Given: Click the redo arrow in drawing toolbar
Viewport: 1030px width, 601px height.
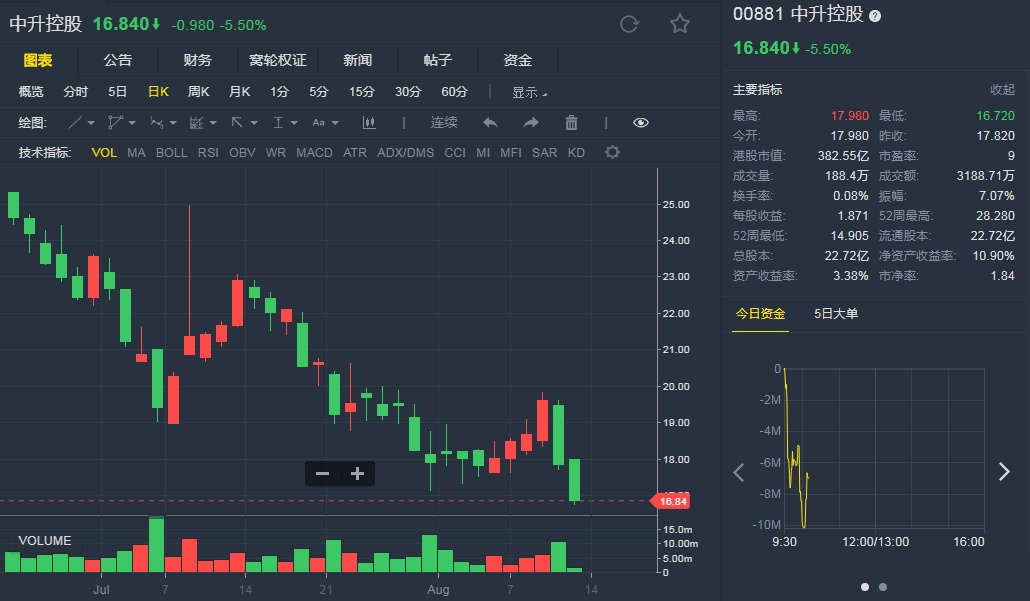Looking at the screenshot, I should [x=531, y=123].
